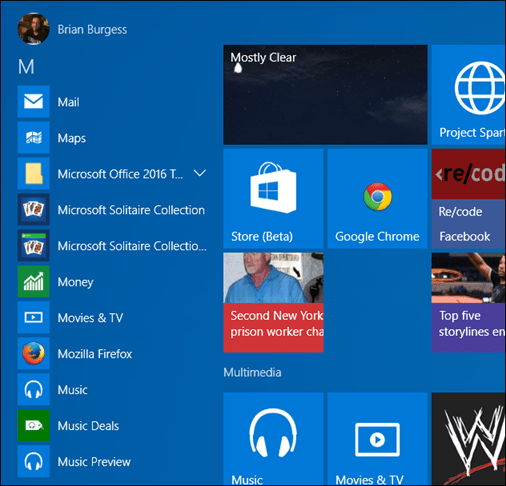Open the WWE logo tile
Viewport: 506px width, 486px height.
click(469, 439)
